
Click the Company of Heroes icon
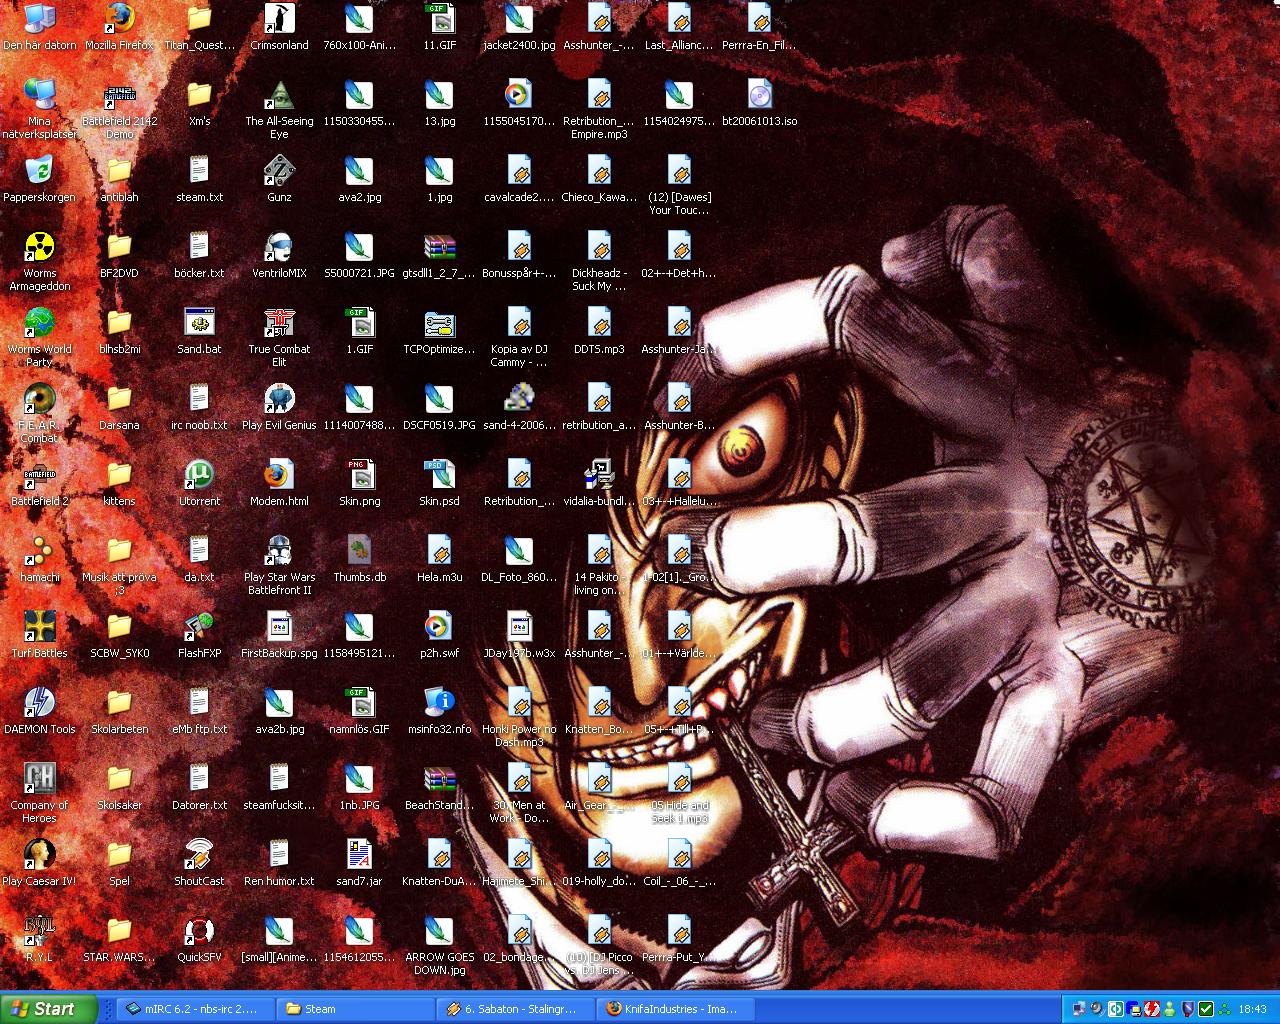tap(39, 780)
